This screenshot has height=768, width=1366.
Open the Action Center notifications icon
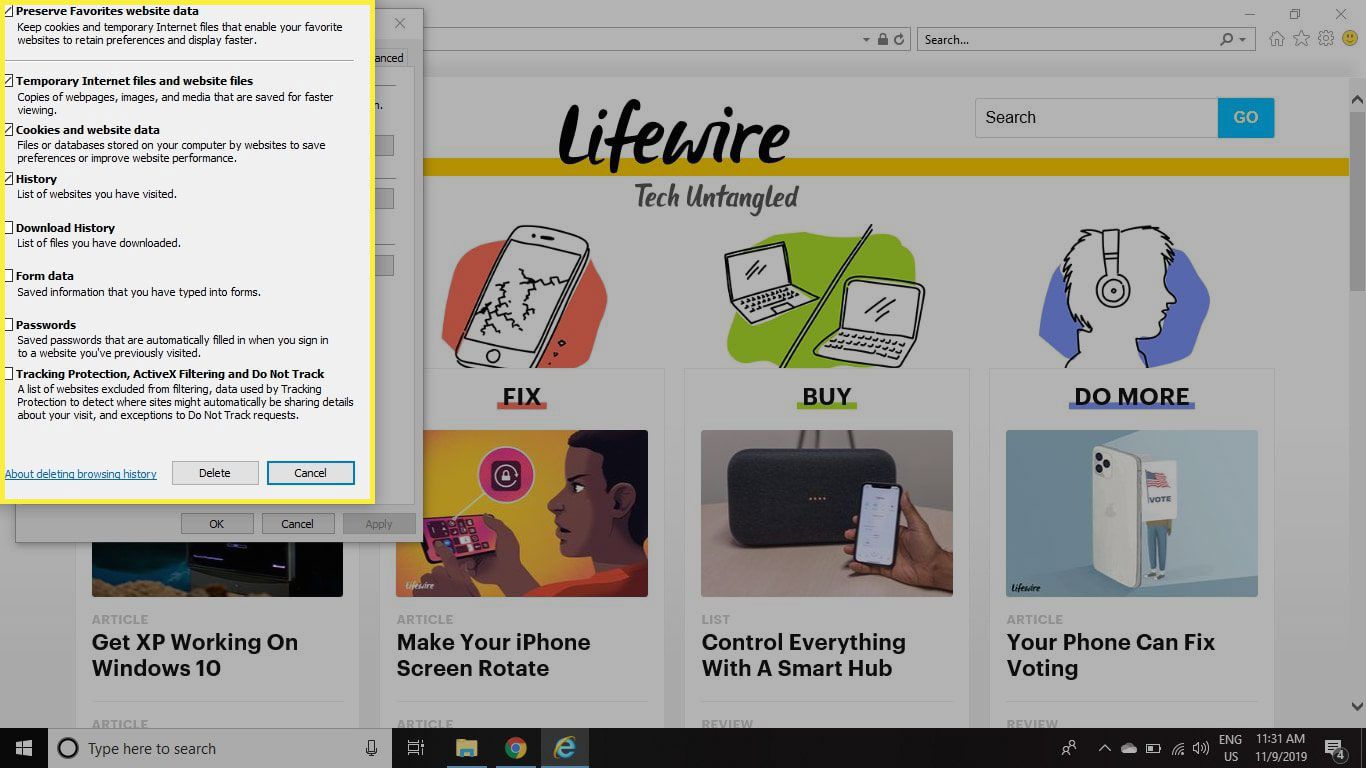tap(1334, 748)
